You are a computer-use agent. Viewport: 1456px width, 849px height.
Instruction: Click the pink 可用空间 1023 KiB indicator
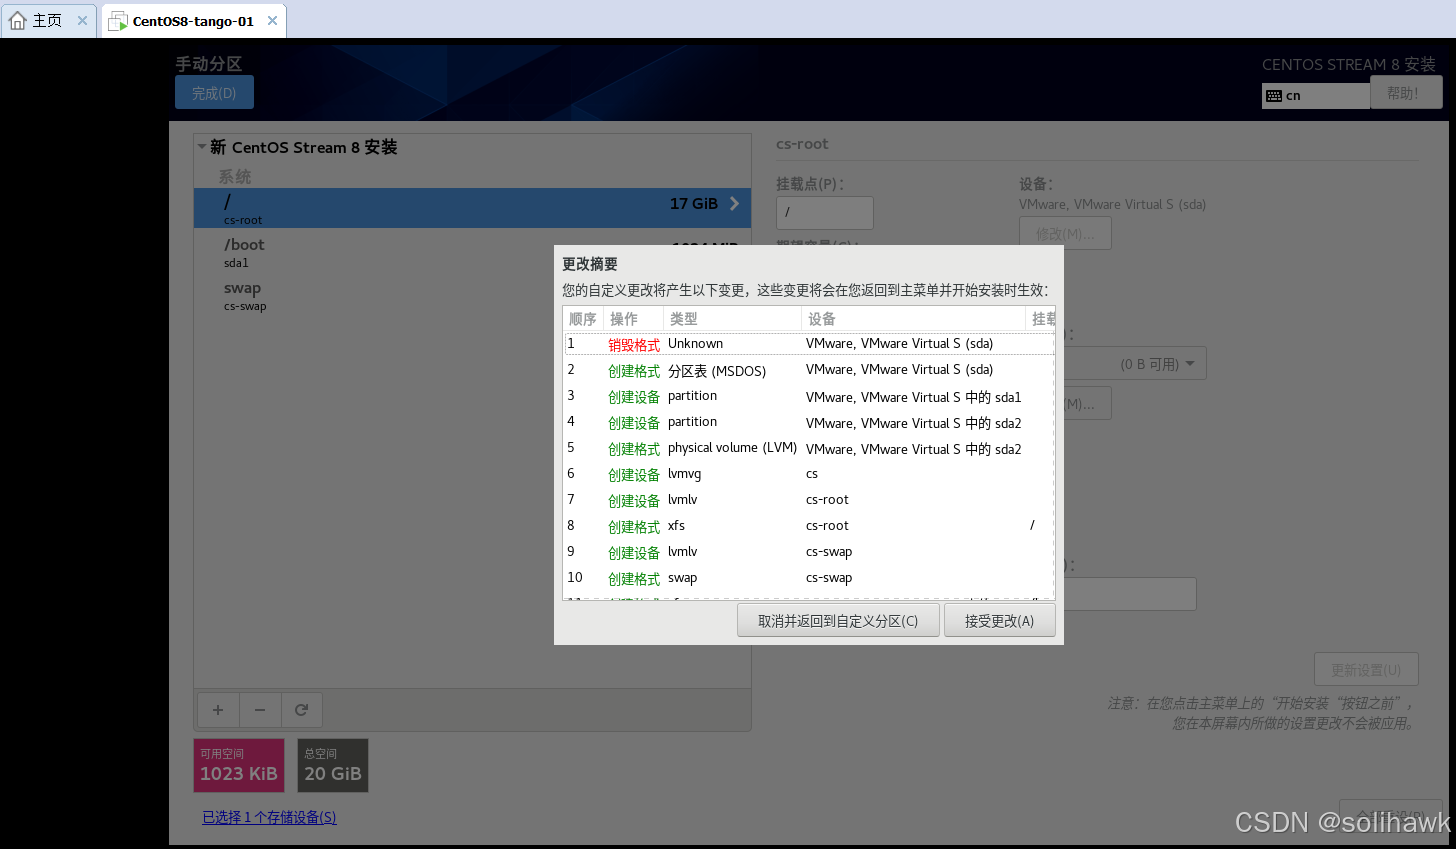click(237, 765)
